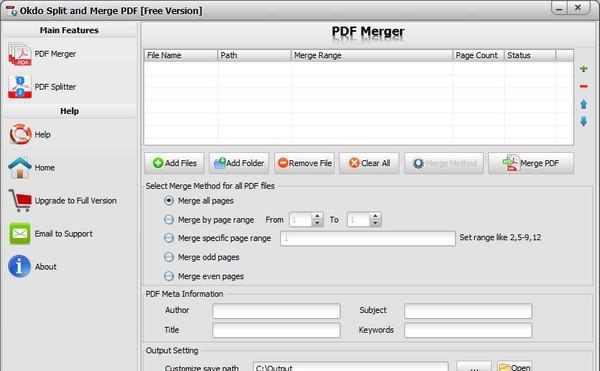Click the Home label in sidebar

44,168
